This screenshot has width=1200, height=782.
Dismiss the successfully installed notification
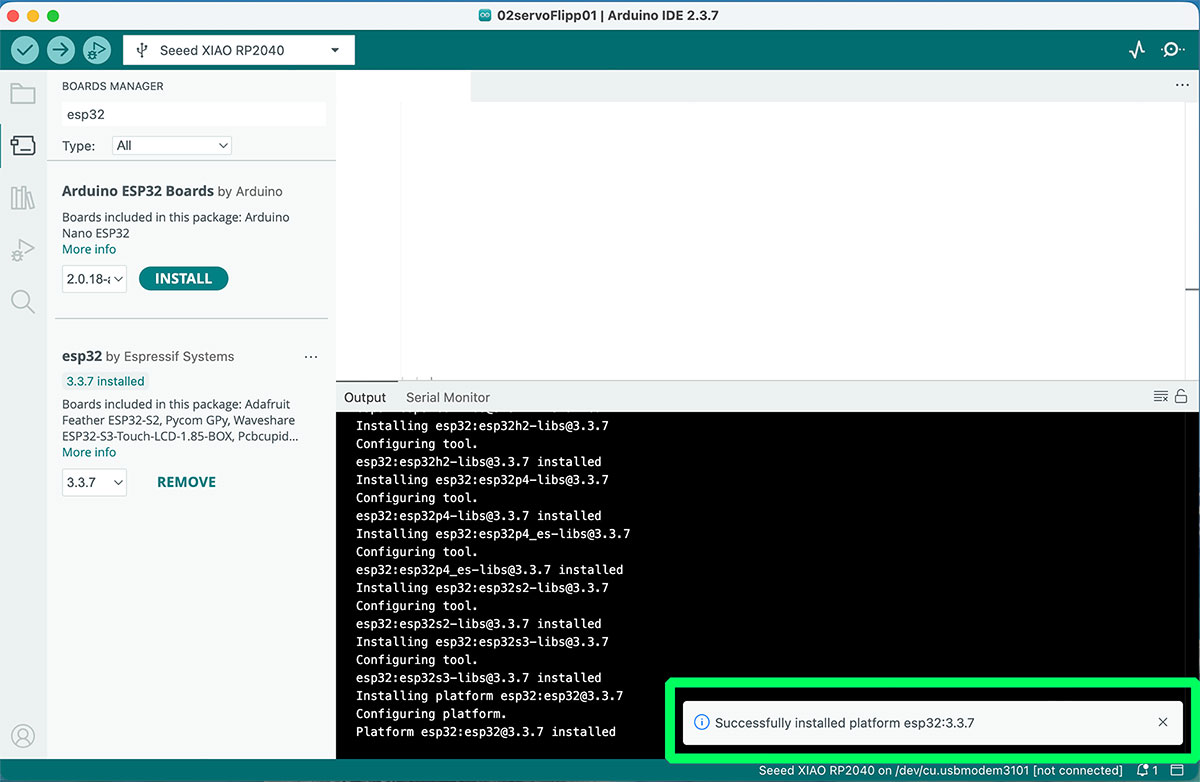(1163, 722)
